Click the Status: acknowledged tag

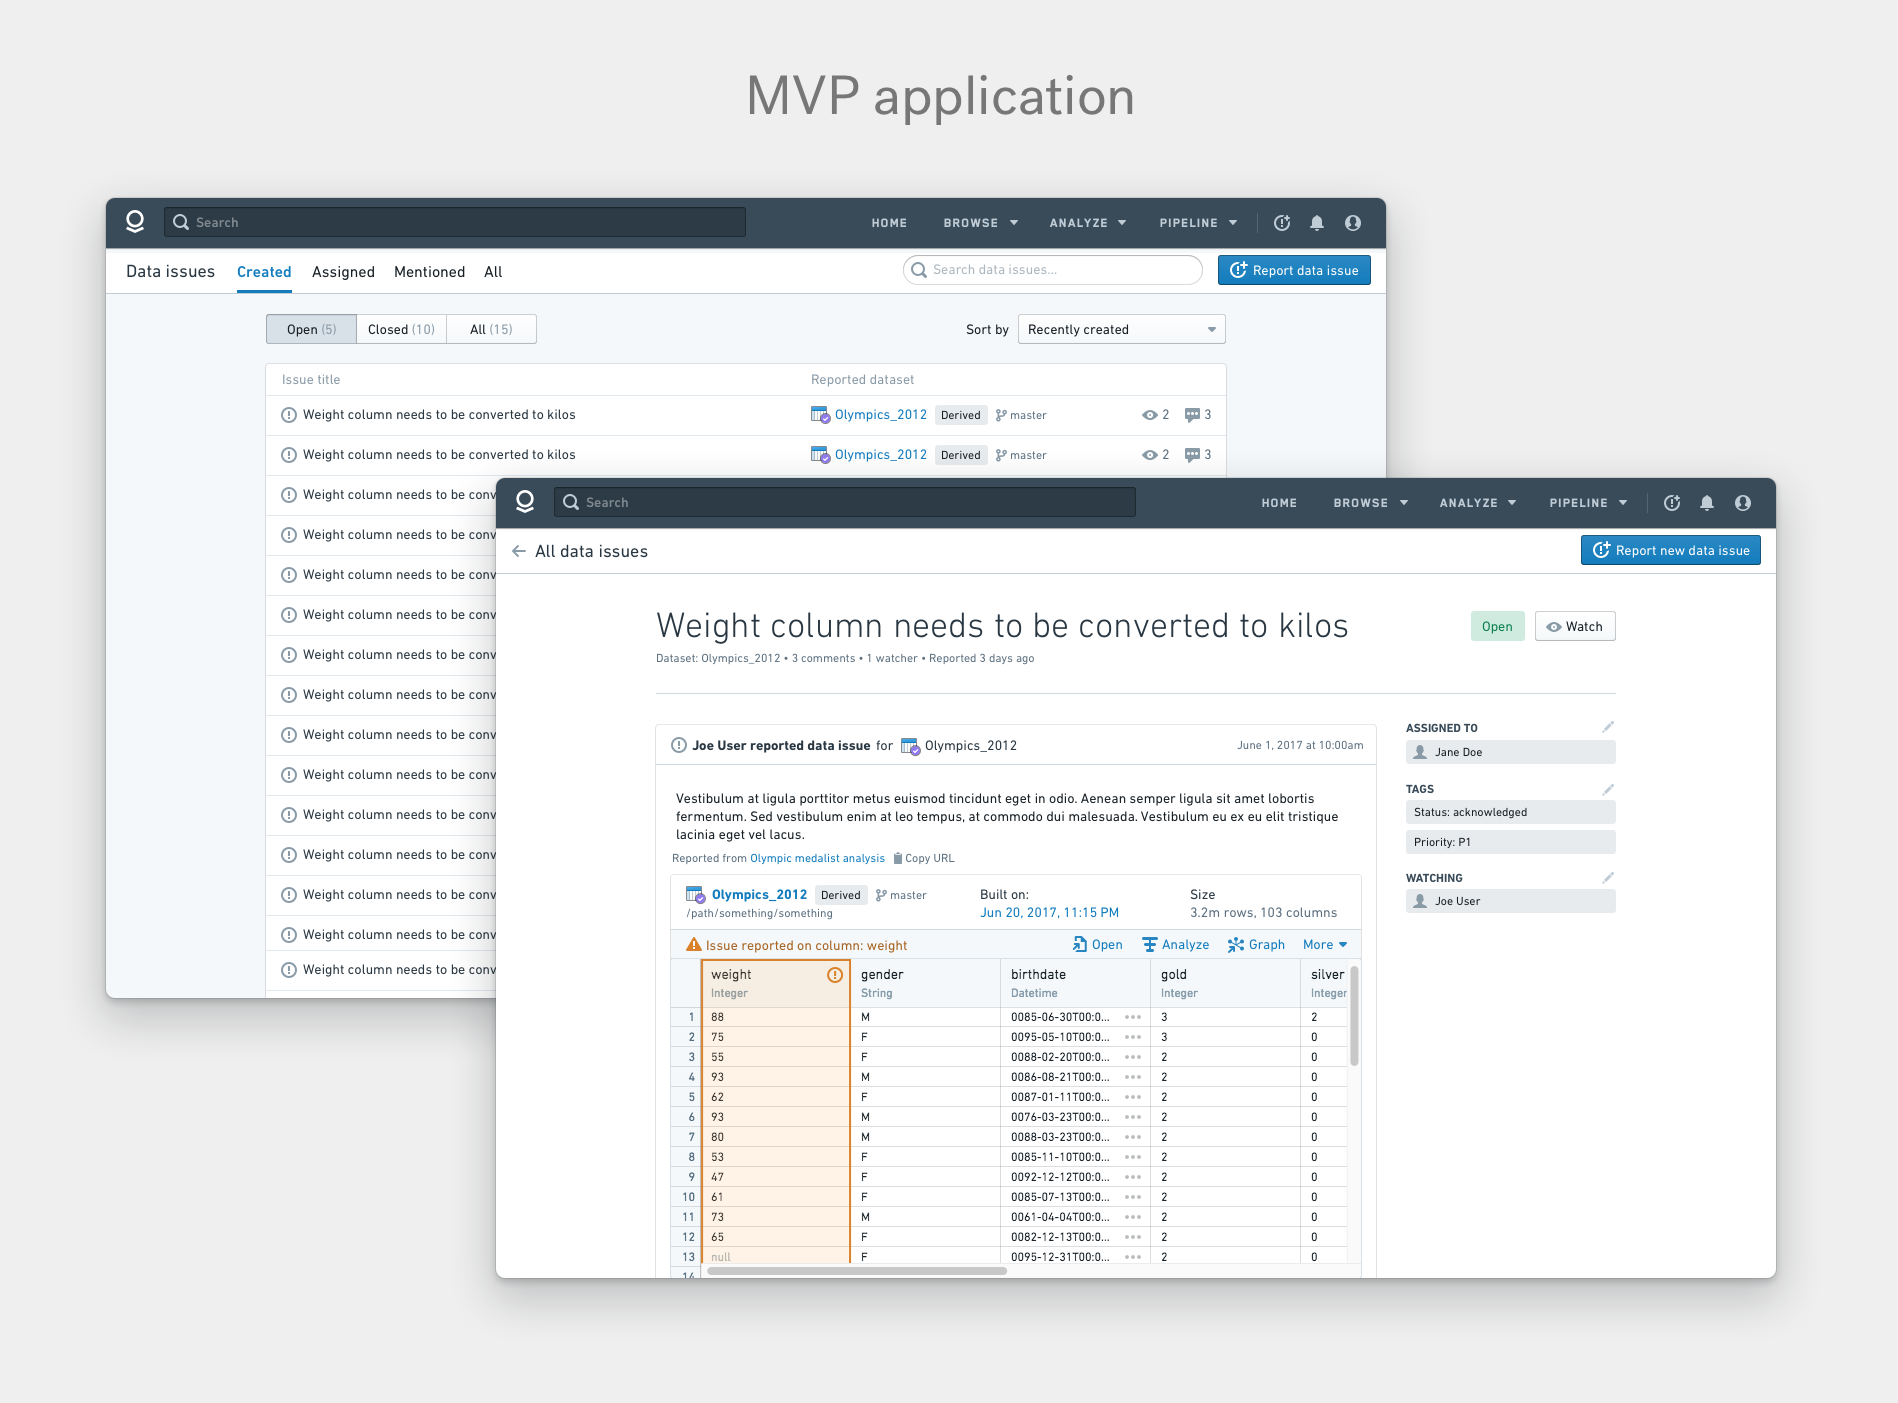1510,812
